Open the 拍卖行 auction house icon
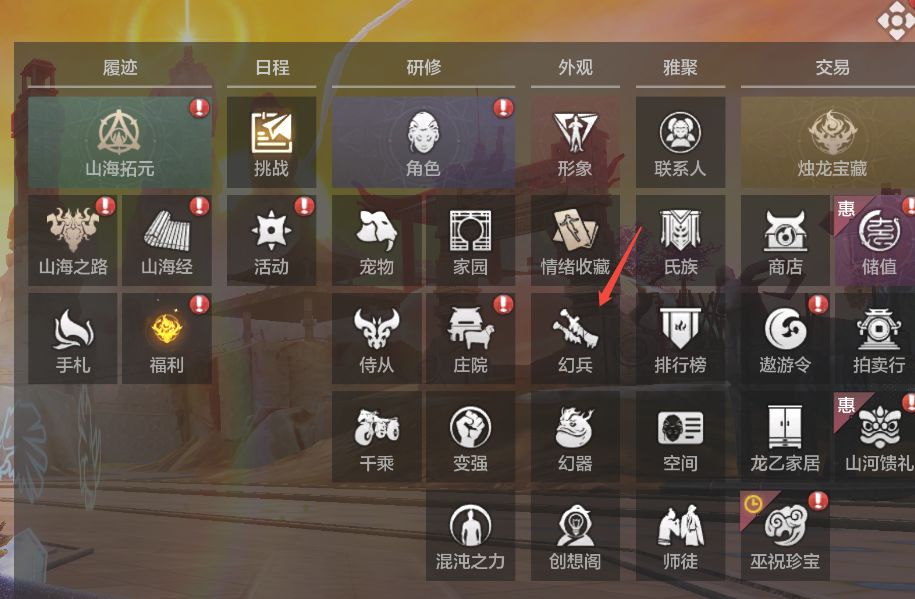 (877, 339)
